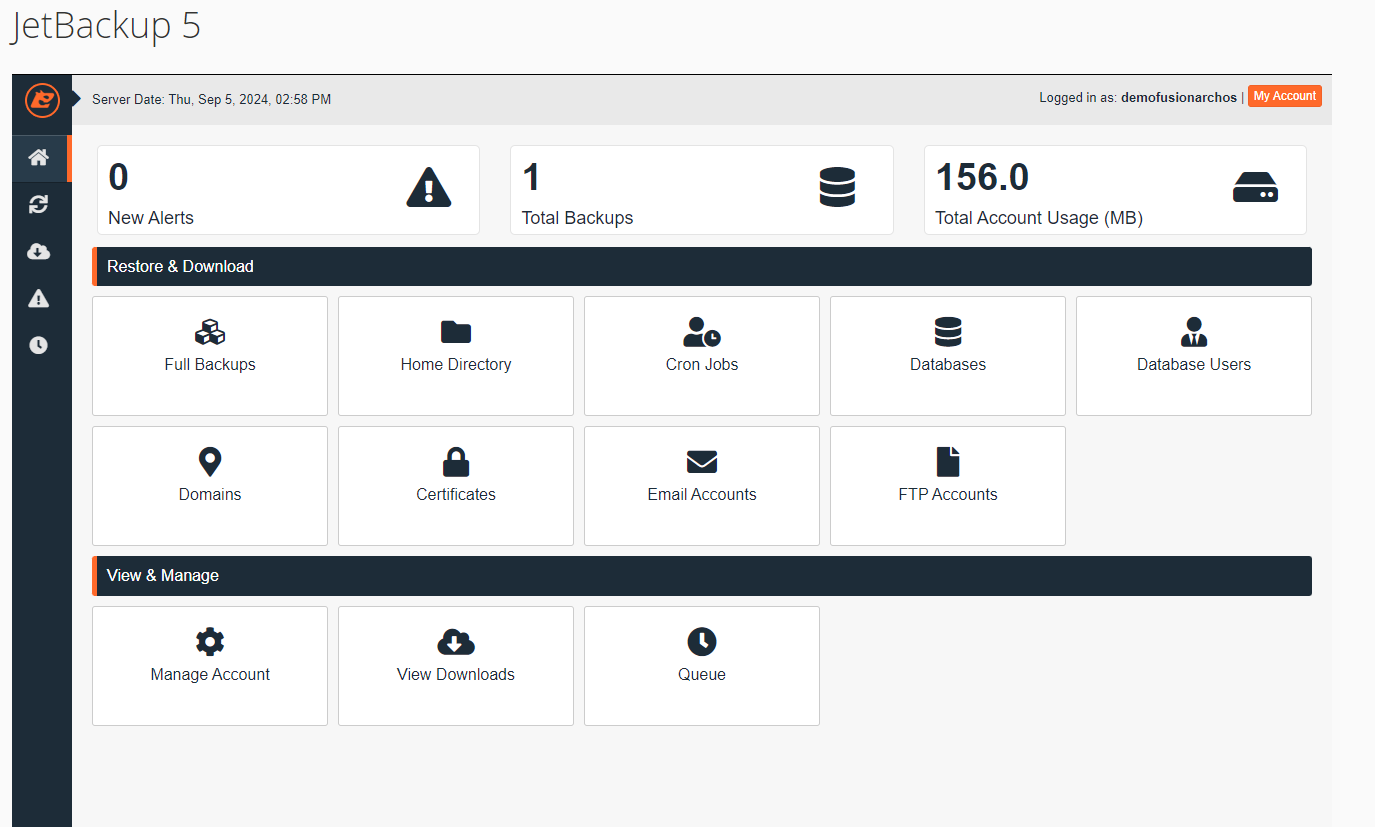Click the Manage Account gear icon
The image size is (1375, 827).
210,642
